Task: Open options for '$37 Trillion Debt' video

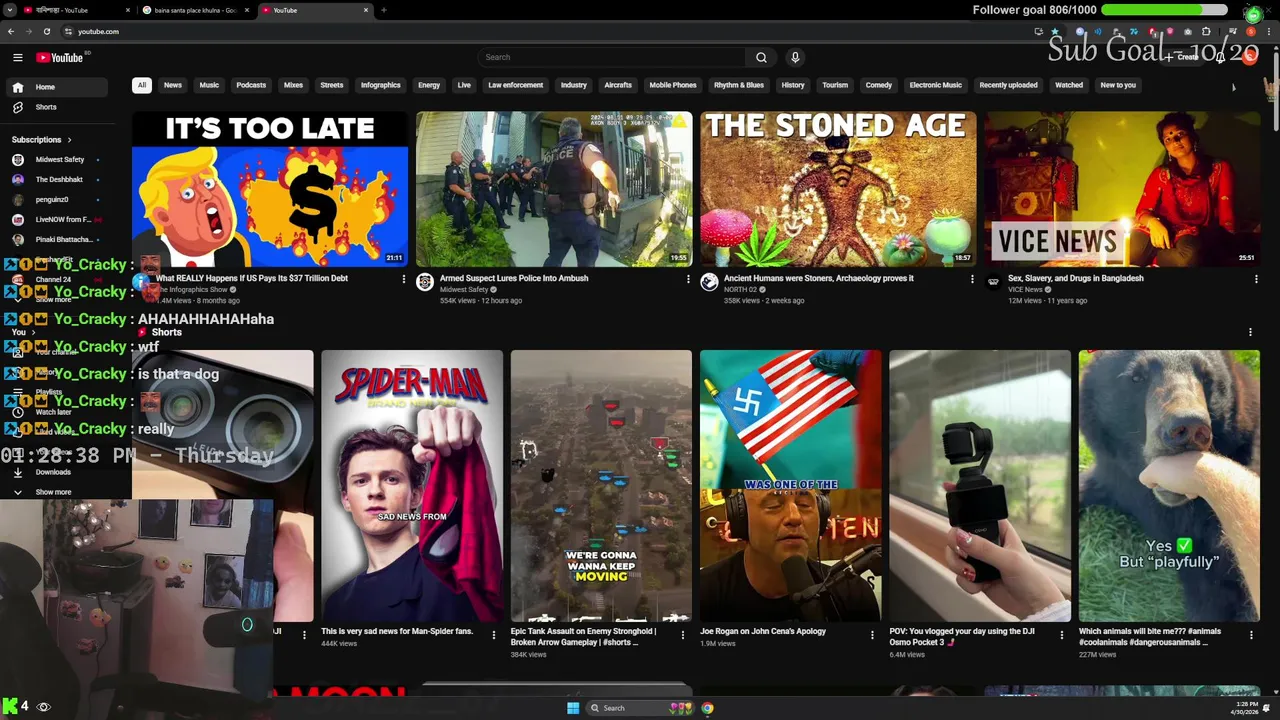Action: (x=404, y=279)
